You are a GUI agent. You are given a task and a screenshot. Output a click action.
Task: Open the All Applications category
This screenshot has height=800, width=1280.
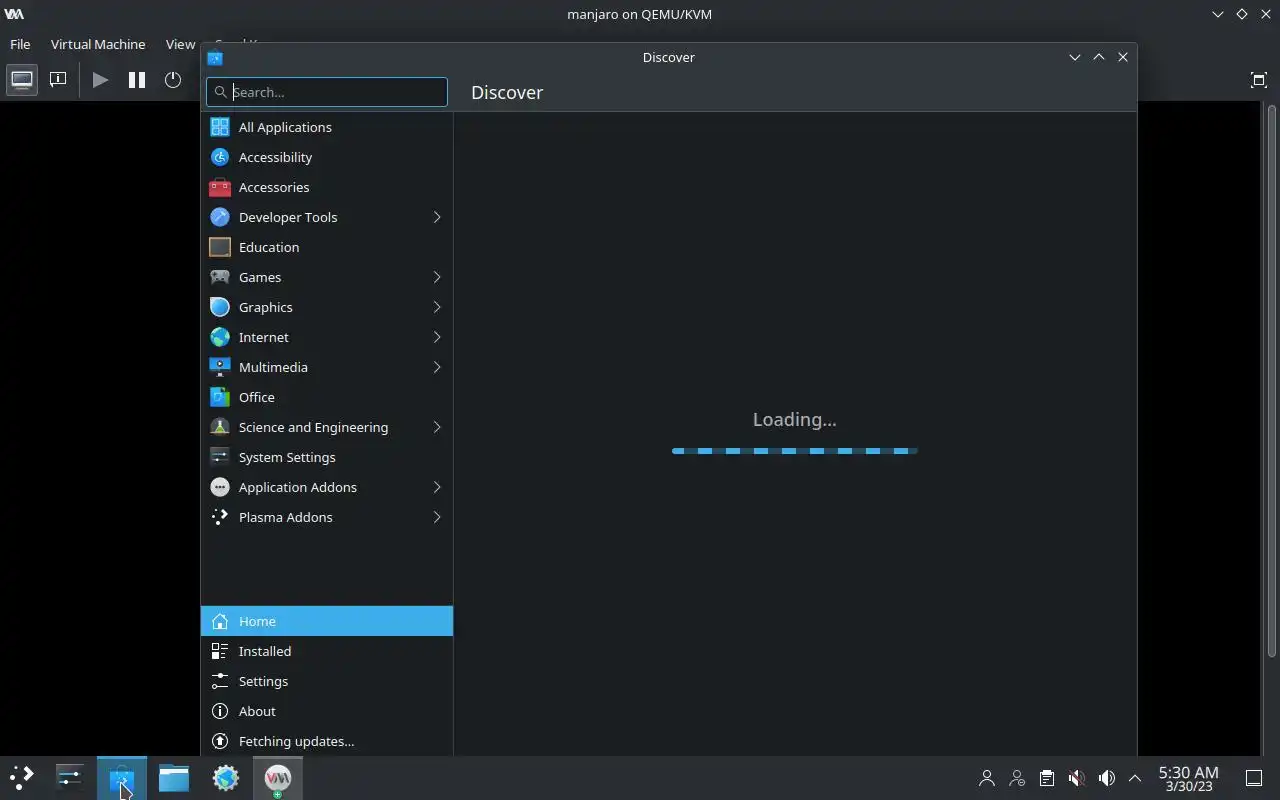tap(327, 127)
